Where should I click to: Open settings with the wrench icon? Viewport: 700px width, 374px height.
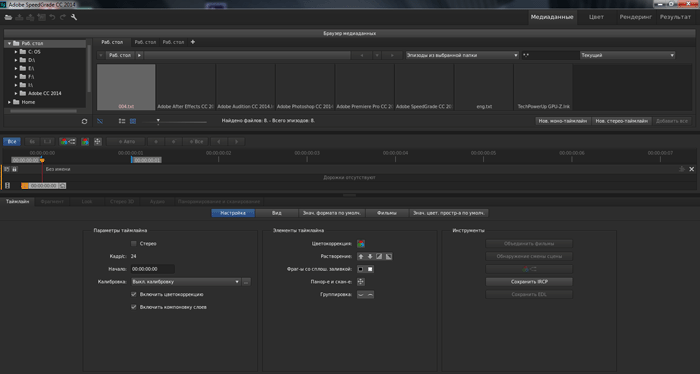(74, 17)
